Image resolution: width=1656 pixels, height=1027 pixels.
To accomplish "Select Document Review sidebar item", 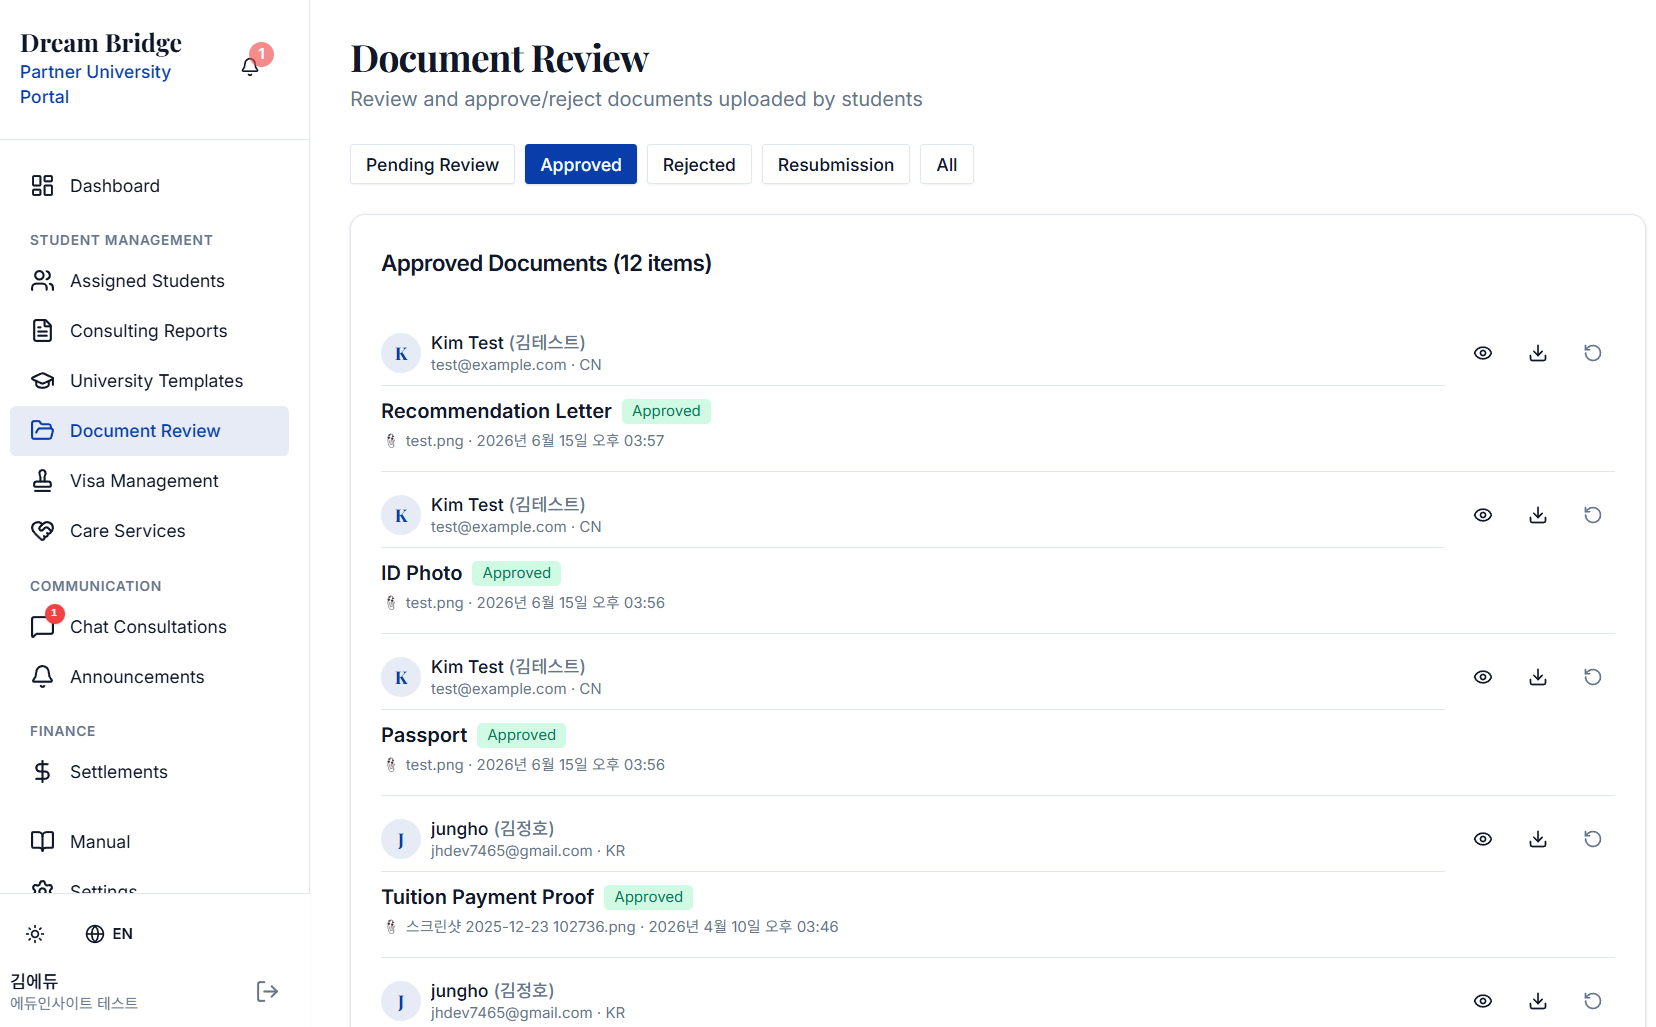I will click(x=149, y=431).
